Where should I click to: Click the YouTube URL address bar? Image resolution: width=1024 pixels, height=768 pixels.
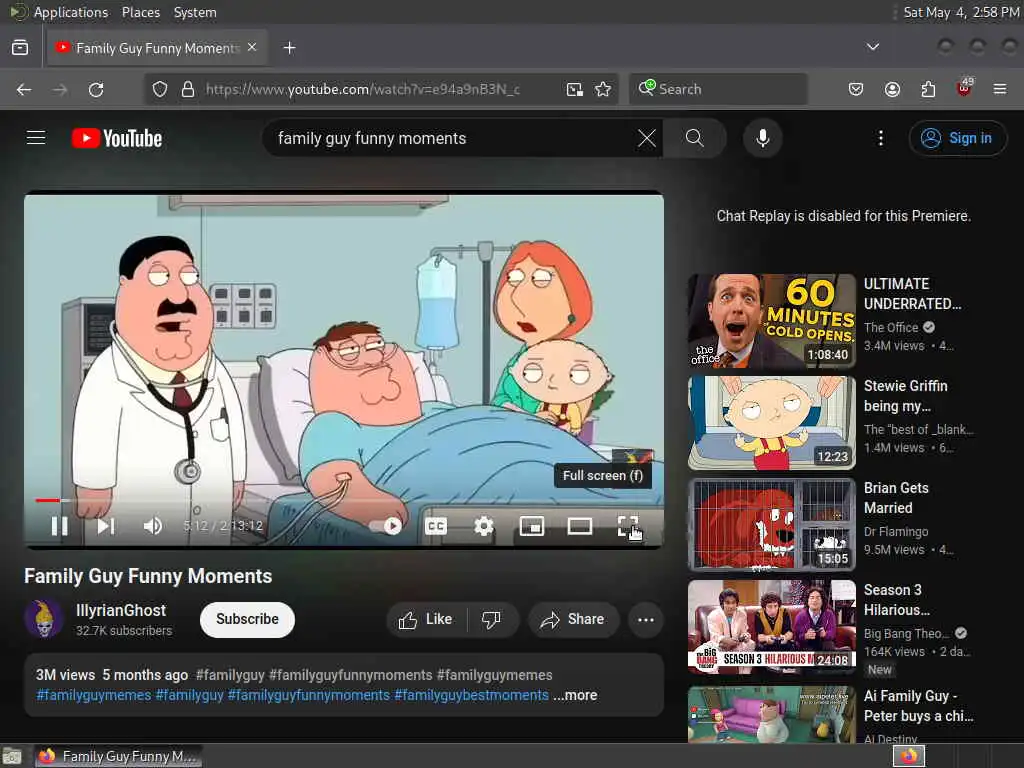(362, 89)
